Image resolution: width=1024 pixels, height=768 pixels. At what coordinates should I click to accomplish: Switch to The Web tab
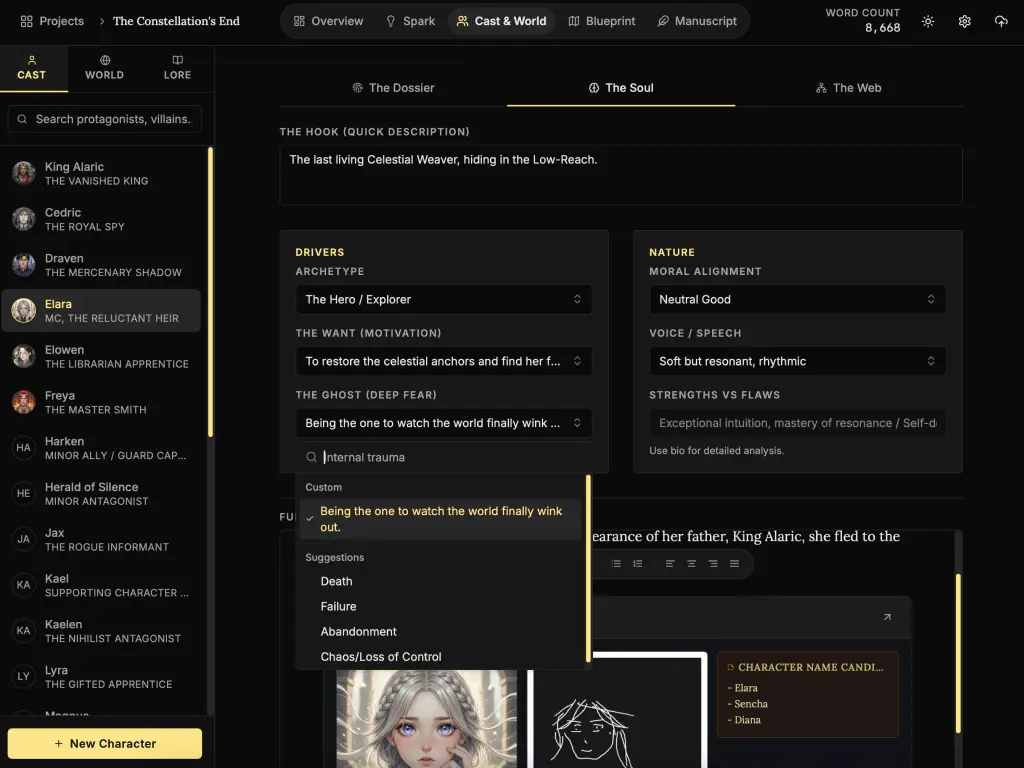pos(849,88)
